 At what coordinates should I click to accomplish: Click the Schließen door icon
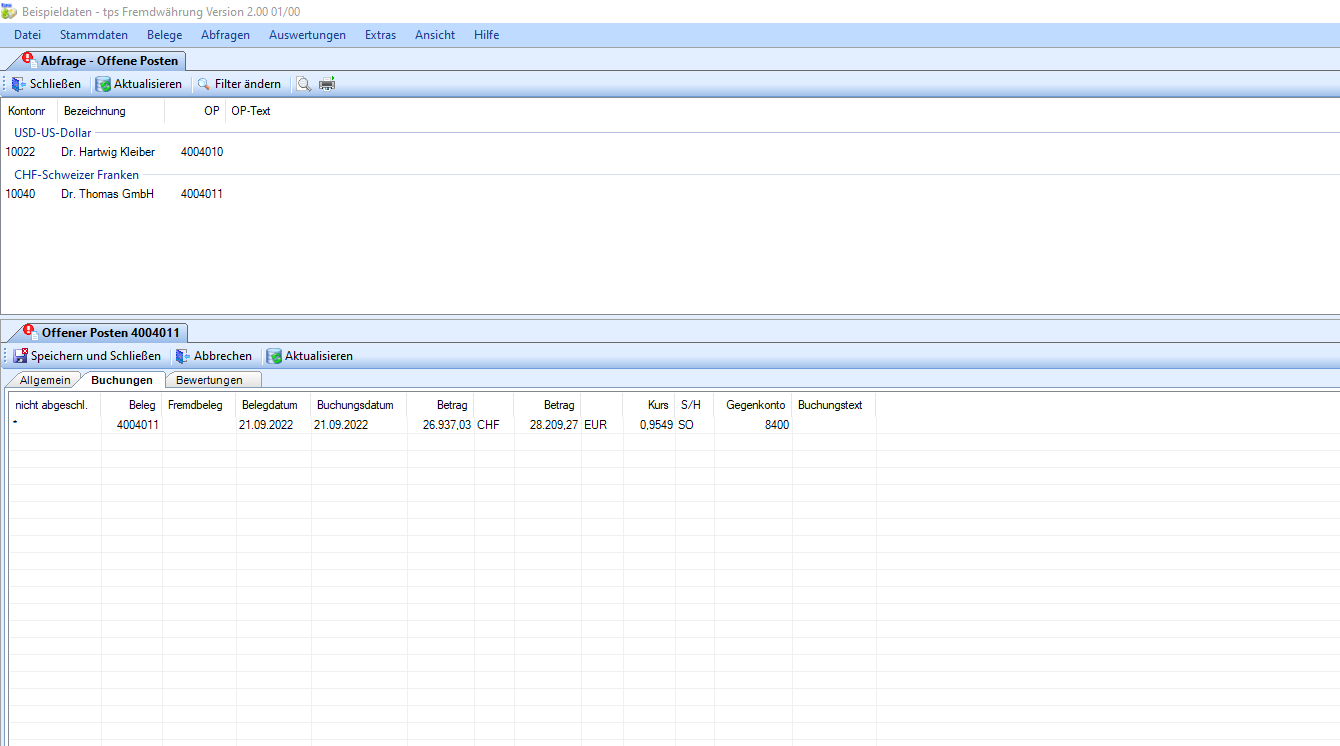19,84
